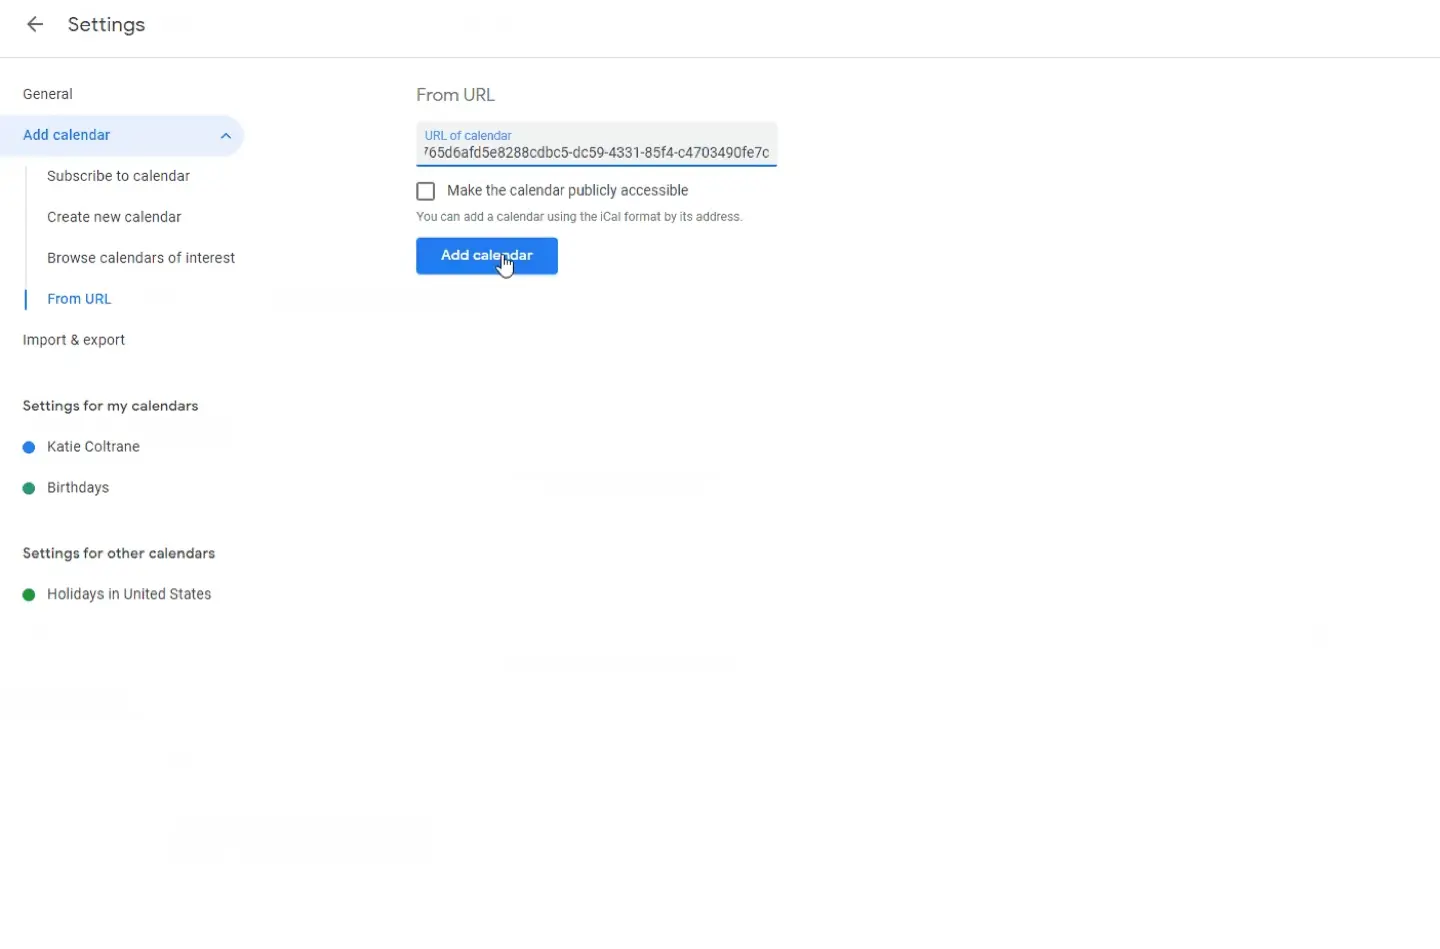Select Browse calendars of interest

(141, 258)
